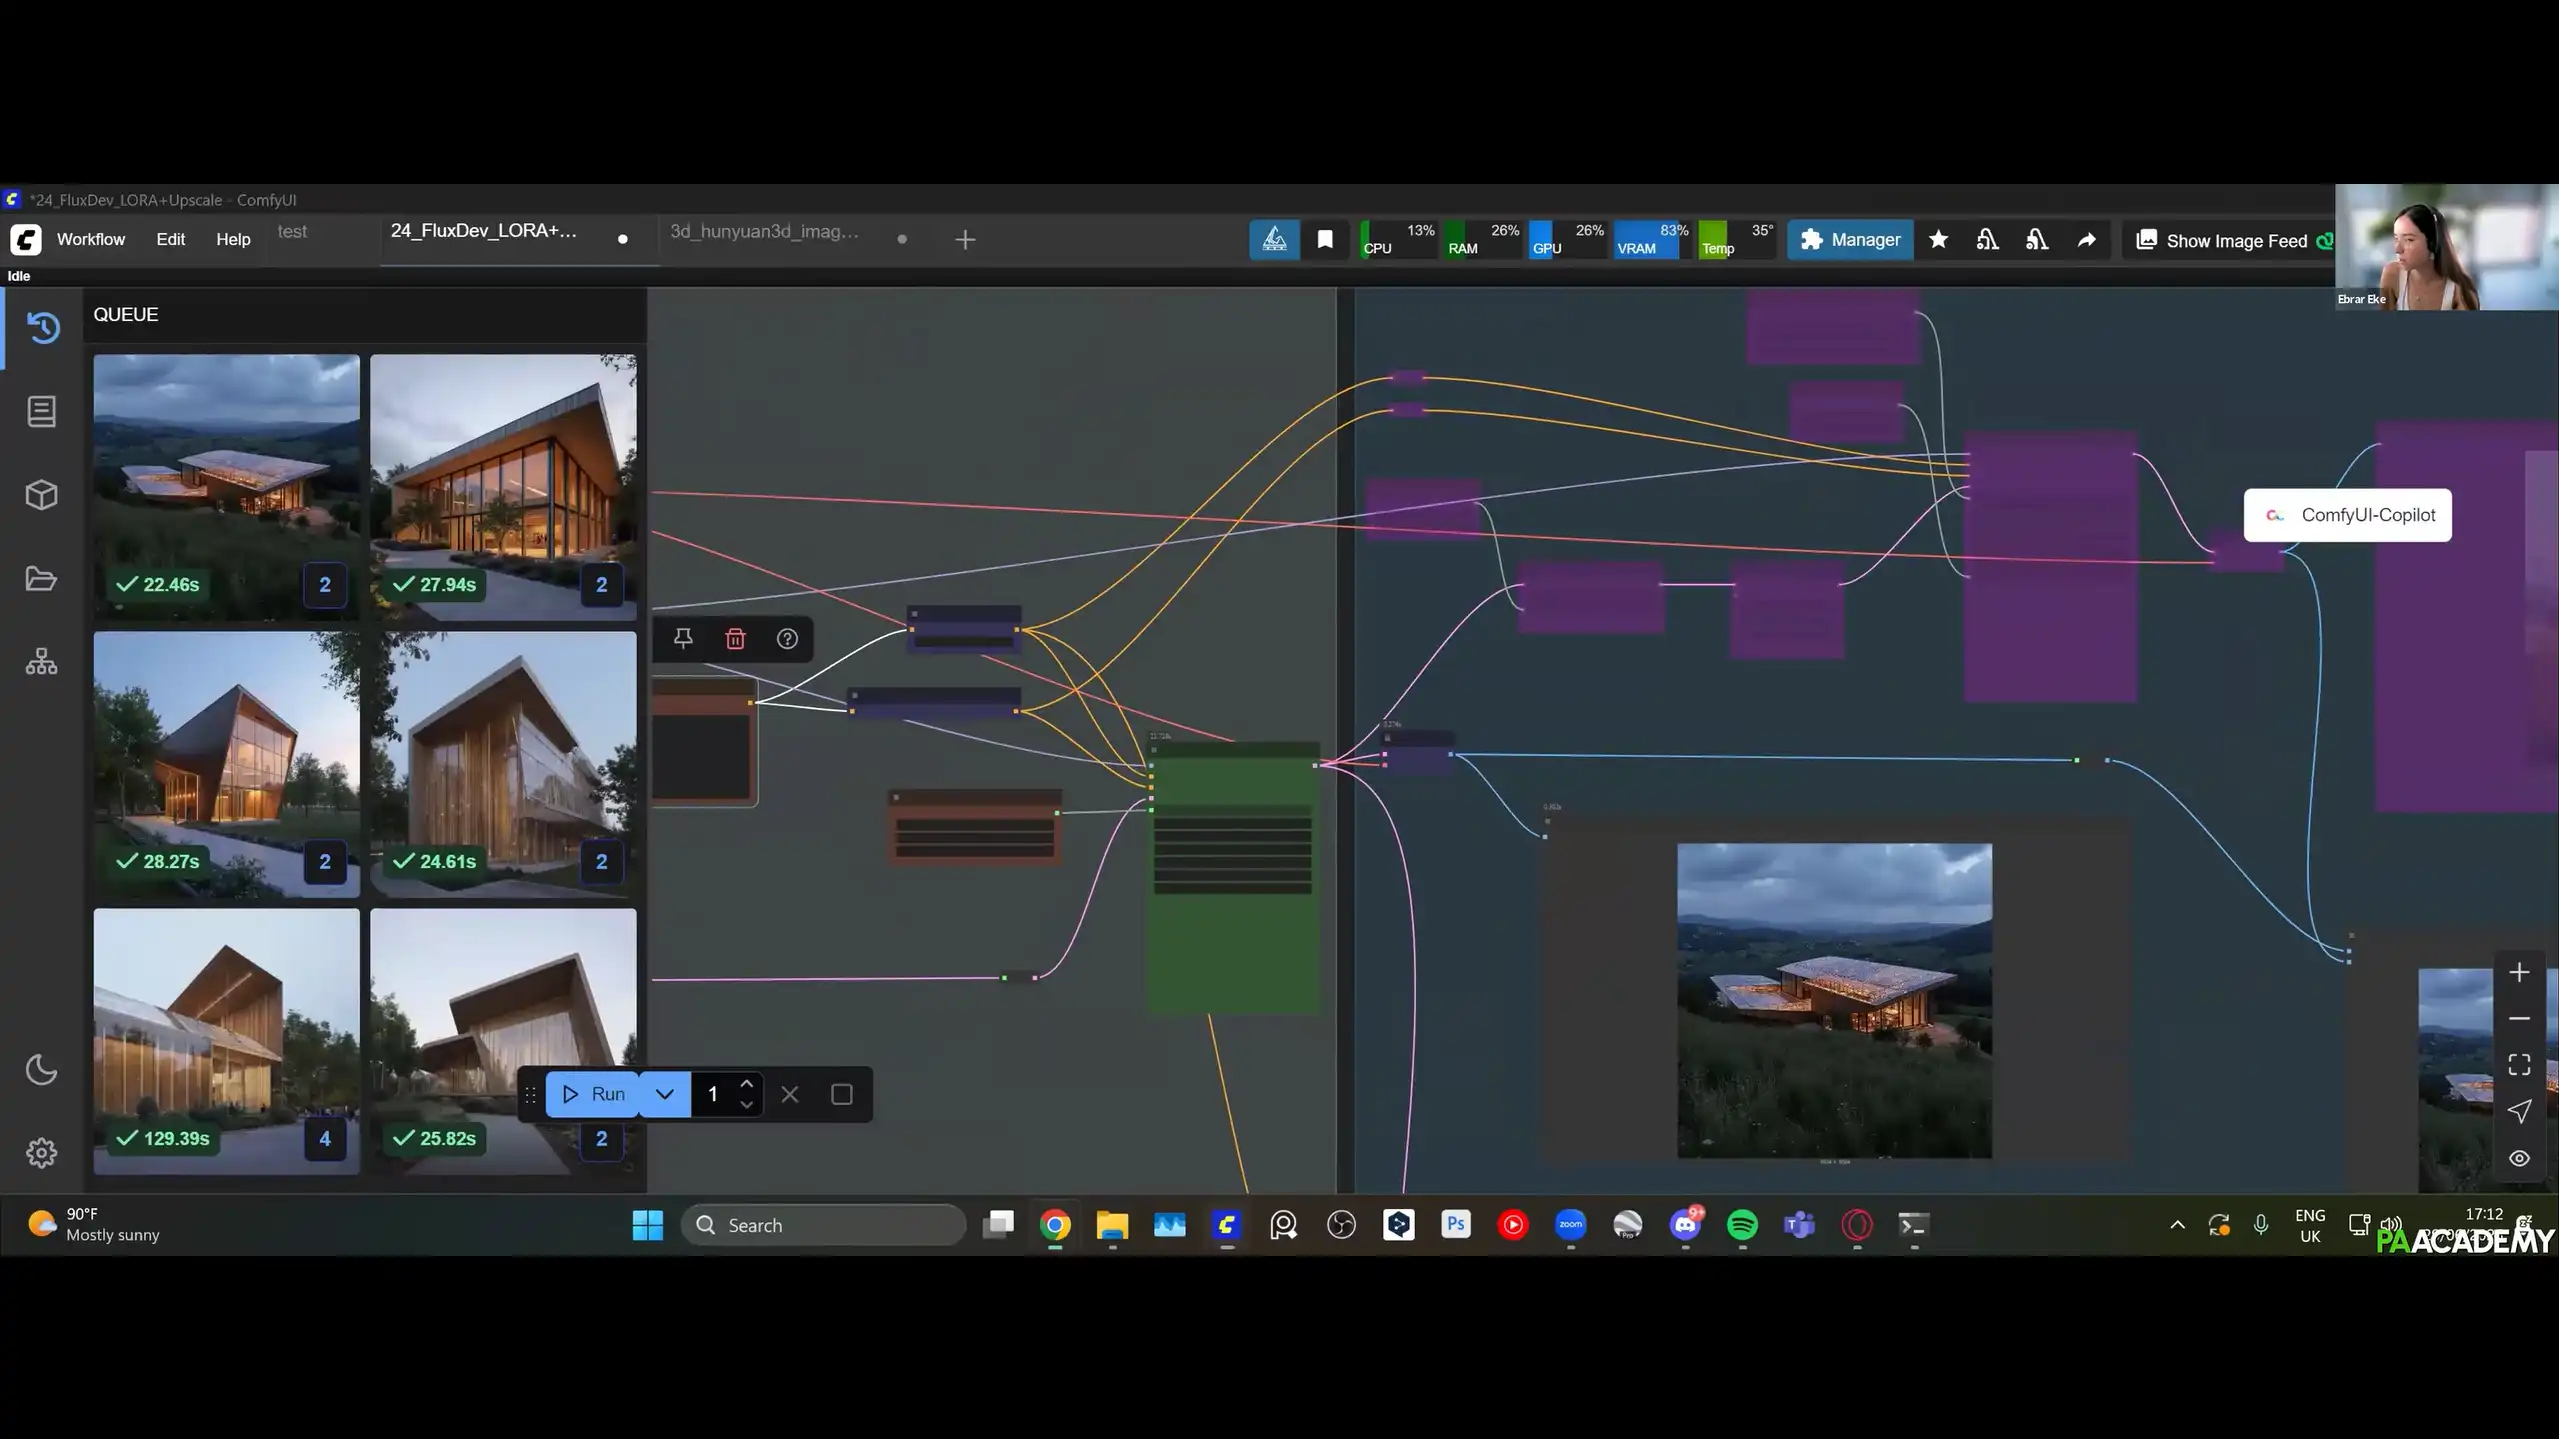Toggle dark theme moon icon
This screenshot has width=2559, height=1439.
[x=42, y=1069]
